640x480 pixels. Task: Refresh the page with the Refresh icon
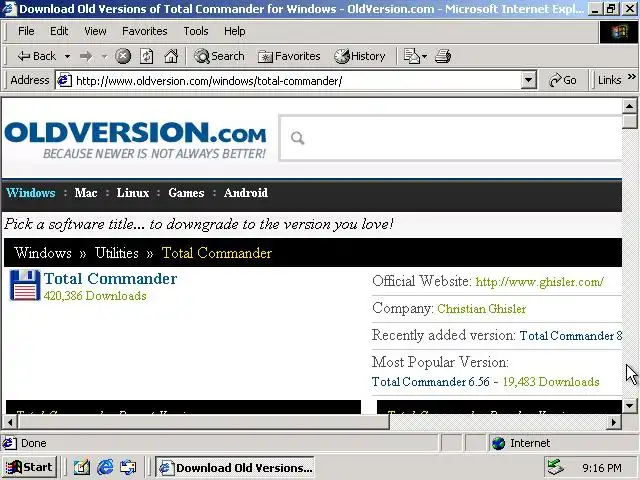tap(147, 56)
